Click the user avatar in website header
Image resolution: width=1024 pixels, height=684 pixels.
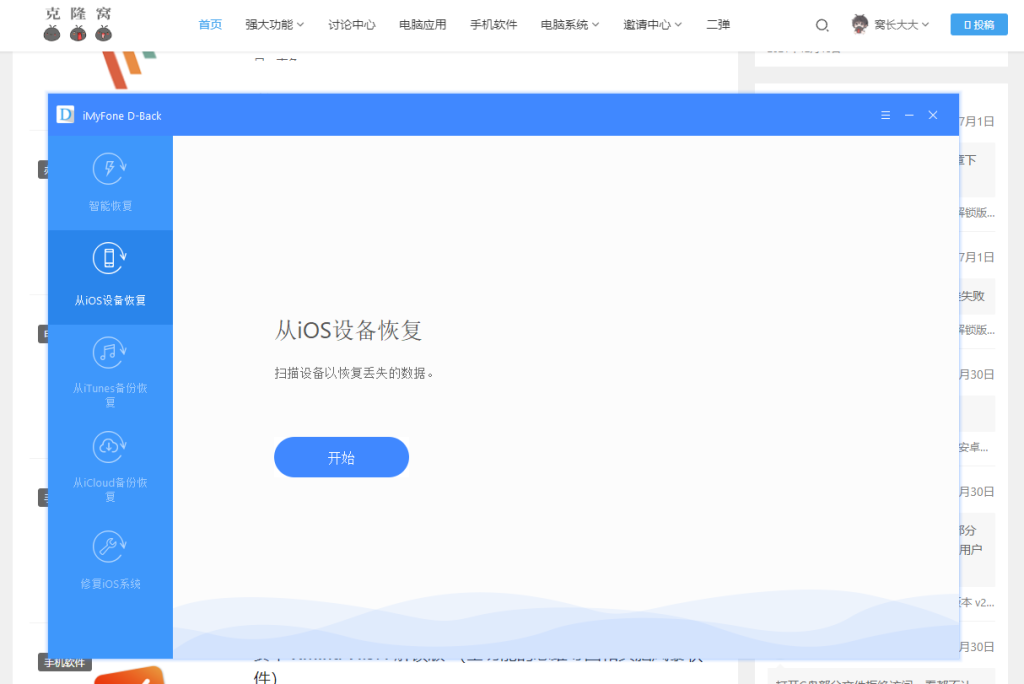pyautogui.click(x=860, y=24)
